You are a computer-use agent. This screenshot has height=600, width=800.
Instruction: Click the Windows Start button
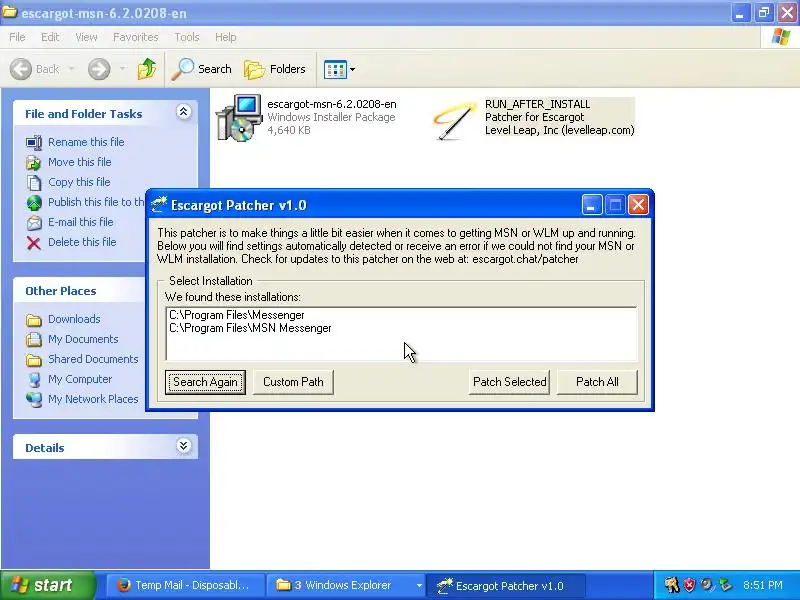(48, 585)
